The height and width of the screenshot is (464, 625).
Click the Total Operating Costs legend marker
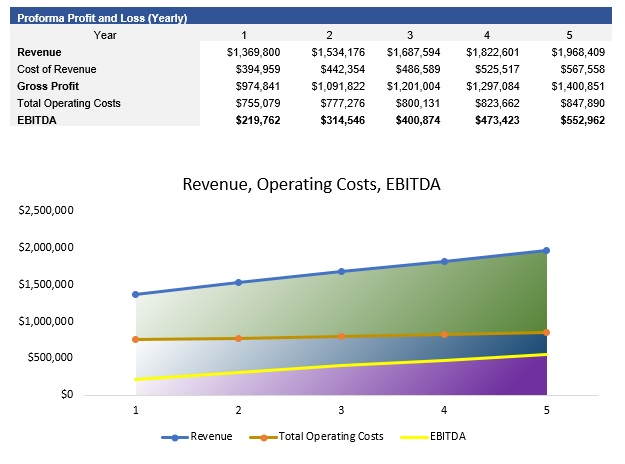[x=263, y=437]
